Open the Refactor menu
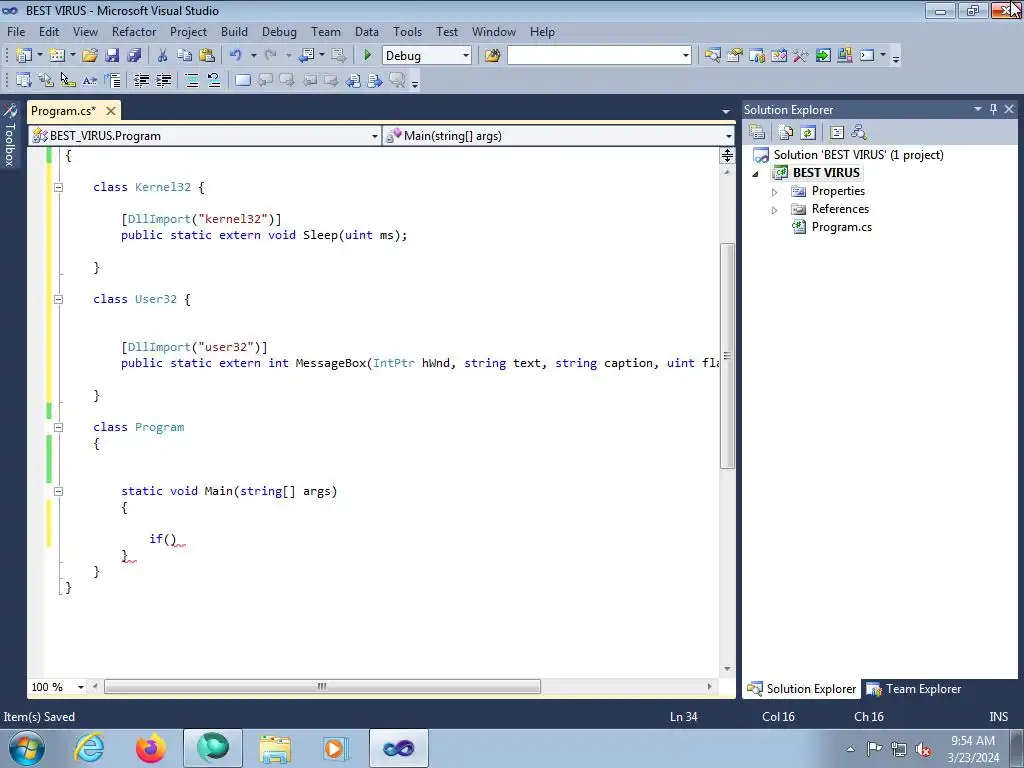This screenshot has height=768, width=1024. click(134, 31)
